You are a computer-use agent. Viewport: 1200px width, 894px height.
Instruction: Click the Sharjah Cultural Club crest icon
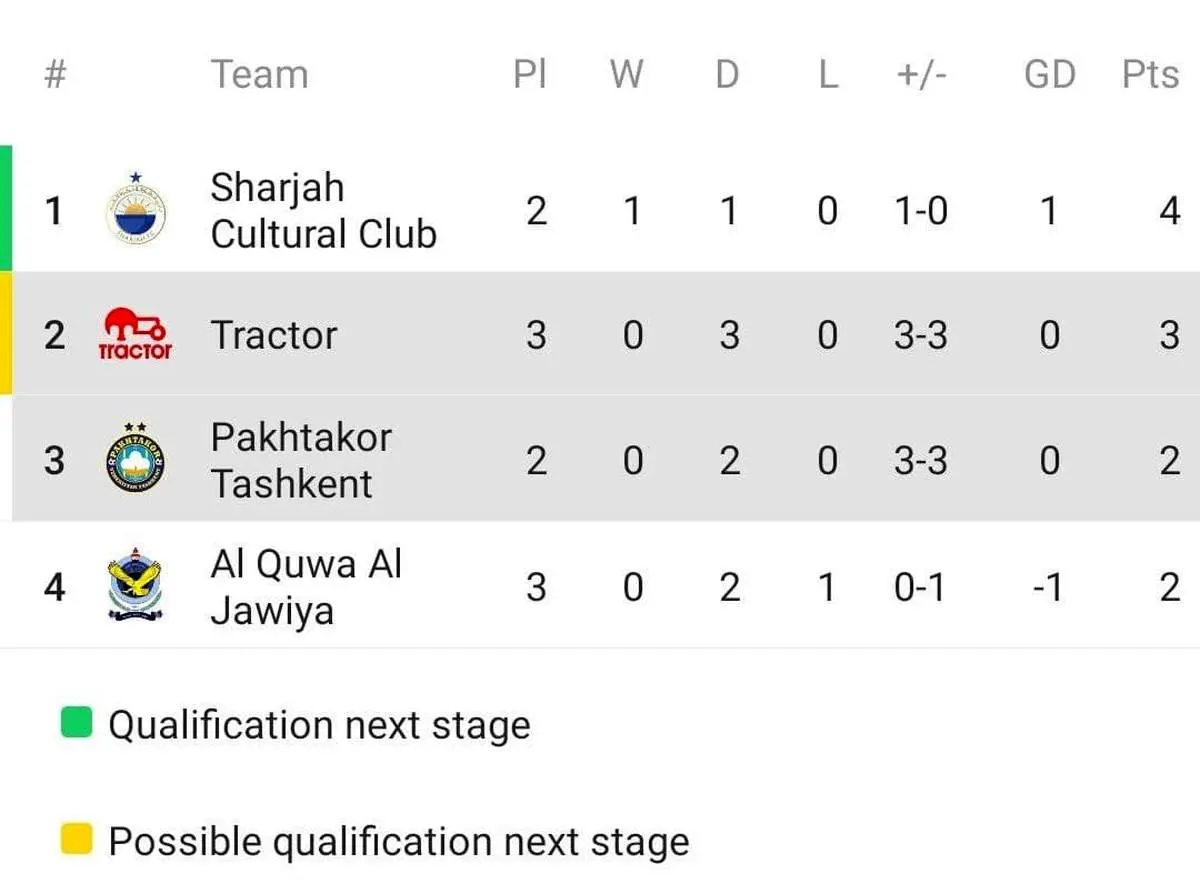pyautogui.click(x=136, y=210)
